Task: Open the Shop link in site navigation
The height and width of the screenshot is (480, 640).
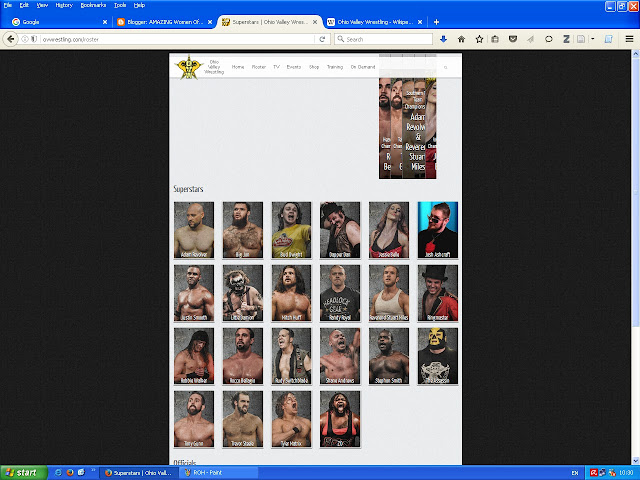Action: 314,67
